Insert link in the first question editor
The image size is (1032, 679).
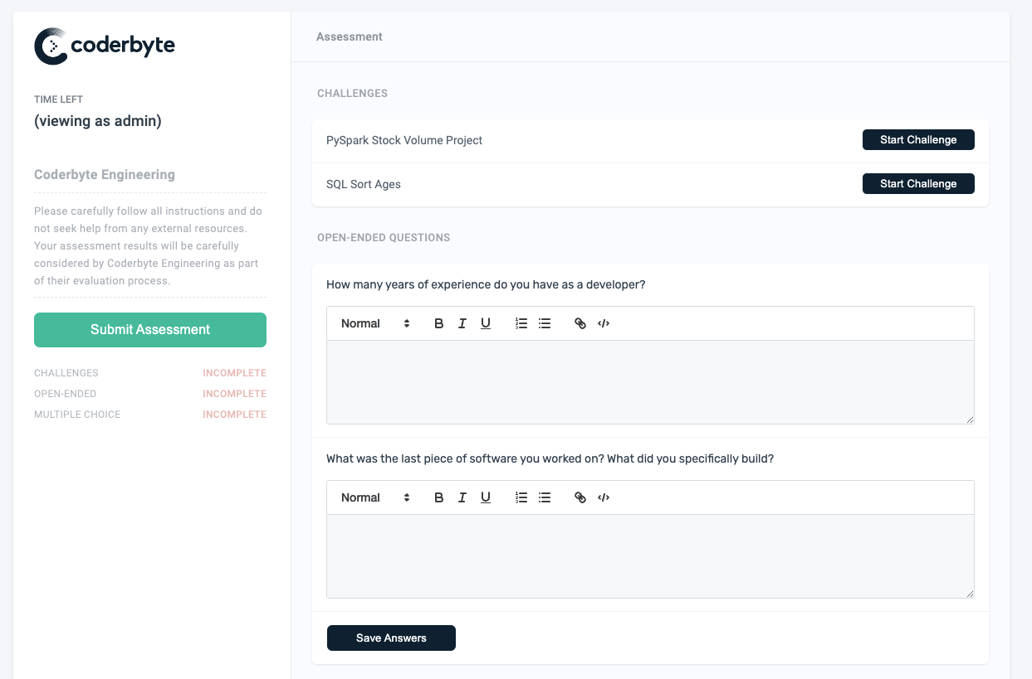click(x=580, y=324)
